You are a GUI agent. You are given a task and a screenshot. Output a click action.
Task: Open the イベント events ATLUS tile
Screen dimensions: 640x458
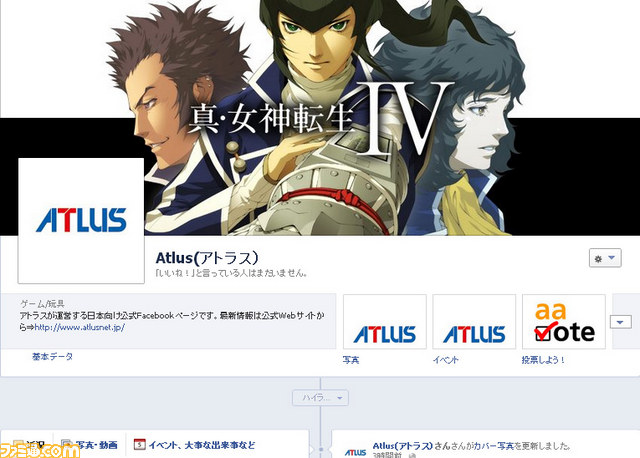(x=474, y=322)
